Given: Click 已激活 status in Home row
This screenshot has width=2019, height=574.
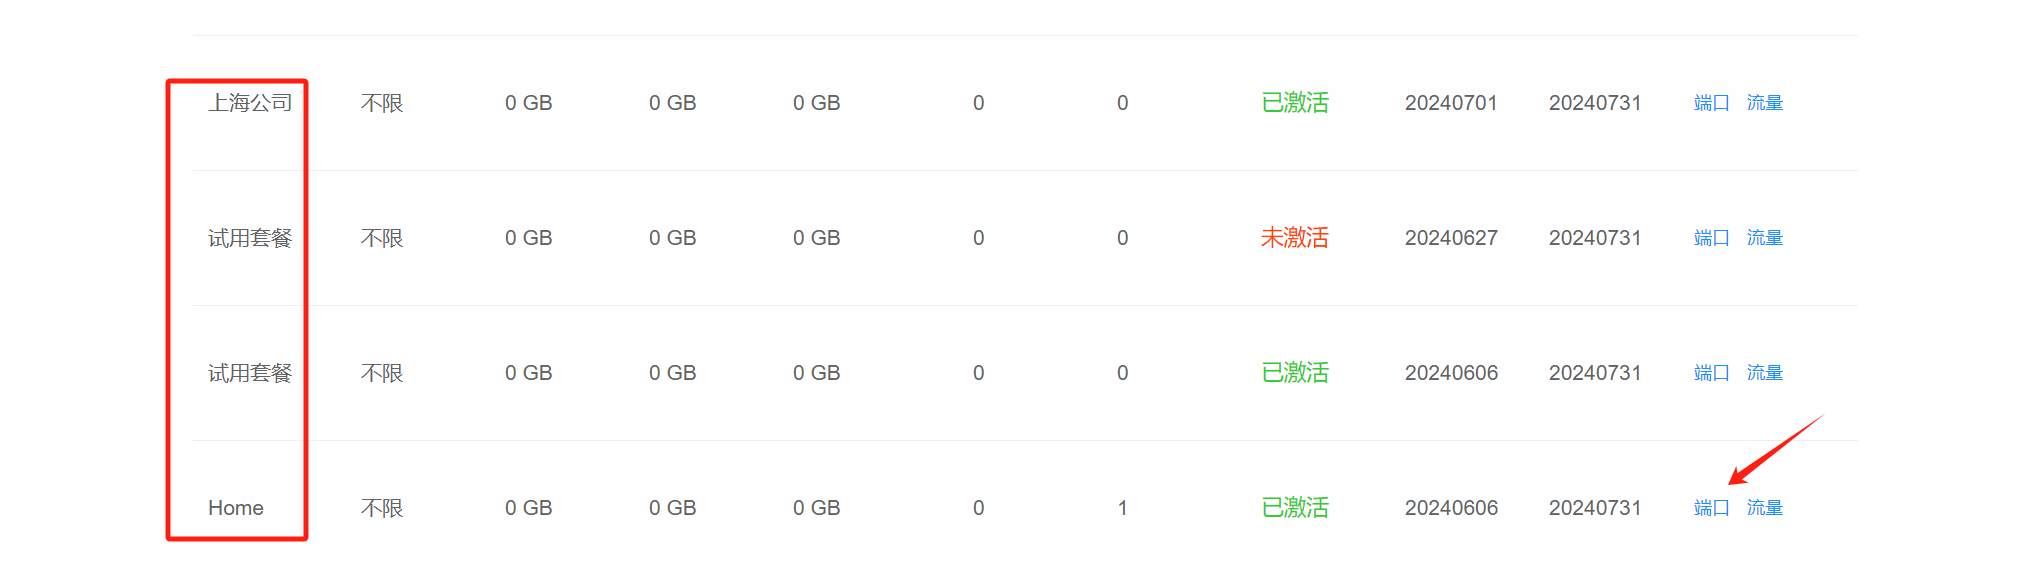Looking at the screenshot, I should (x=1294, y=508).
